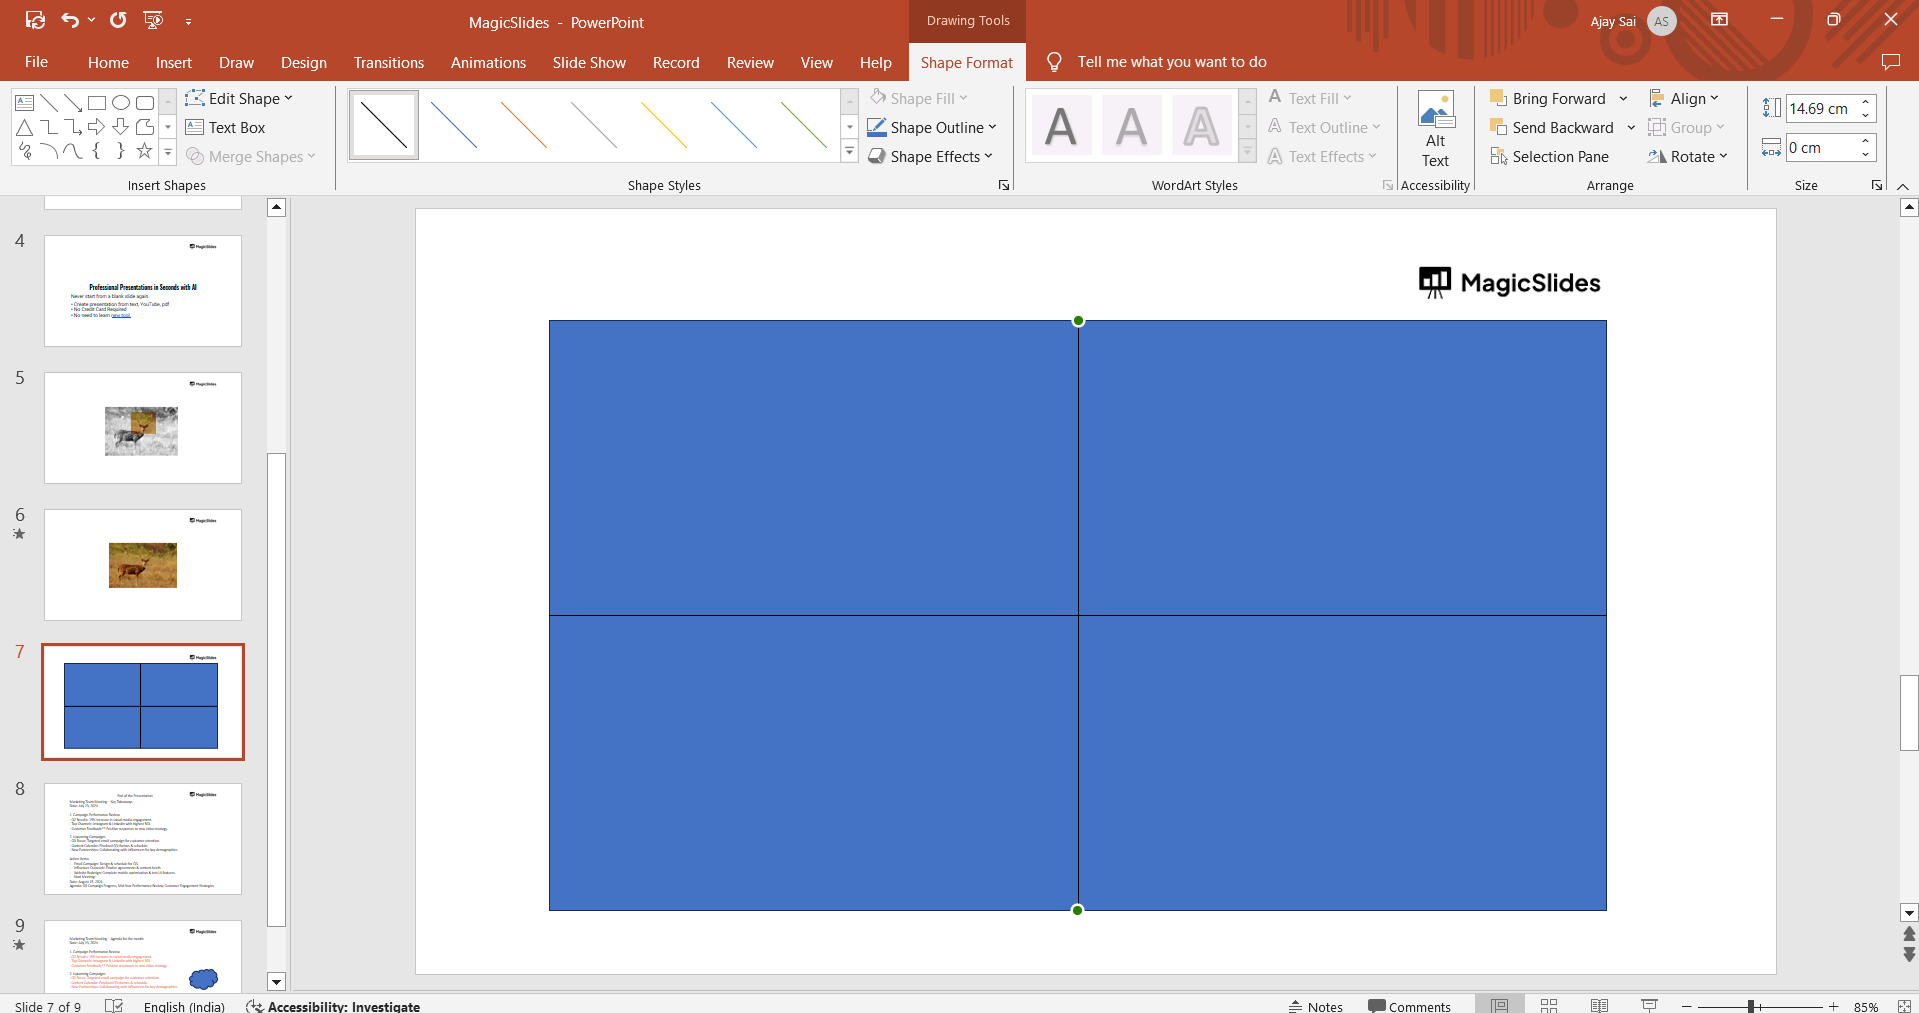1919x1013 pixels.
Task: Open the Alt Text pane
Action: (x=1435, y=130)
